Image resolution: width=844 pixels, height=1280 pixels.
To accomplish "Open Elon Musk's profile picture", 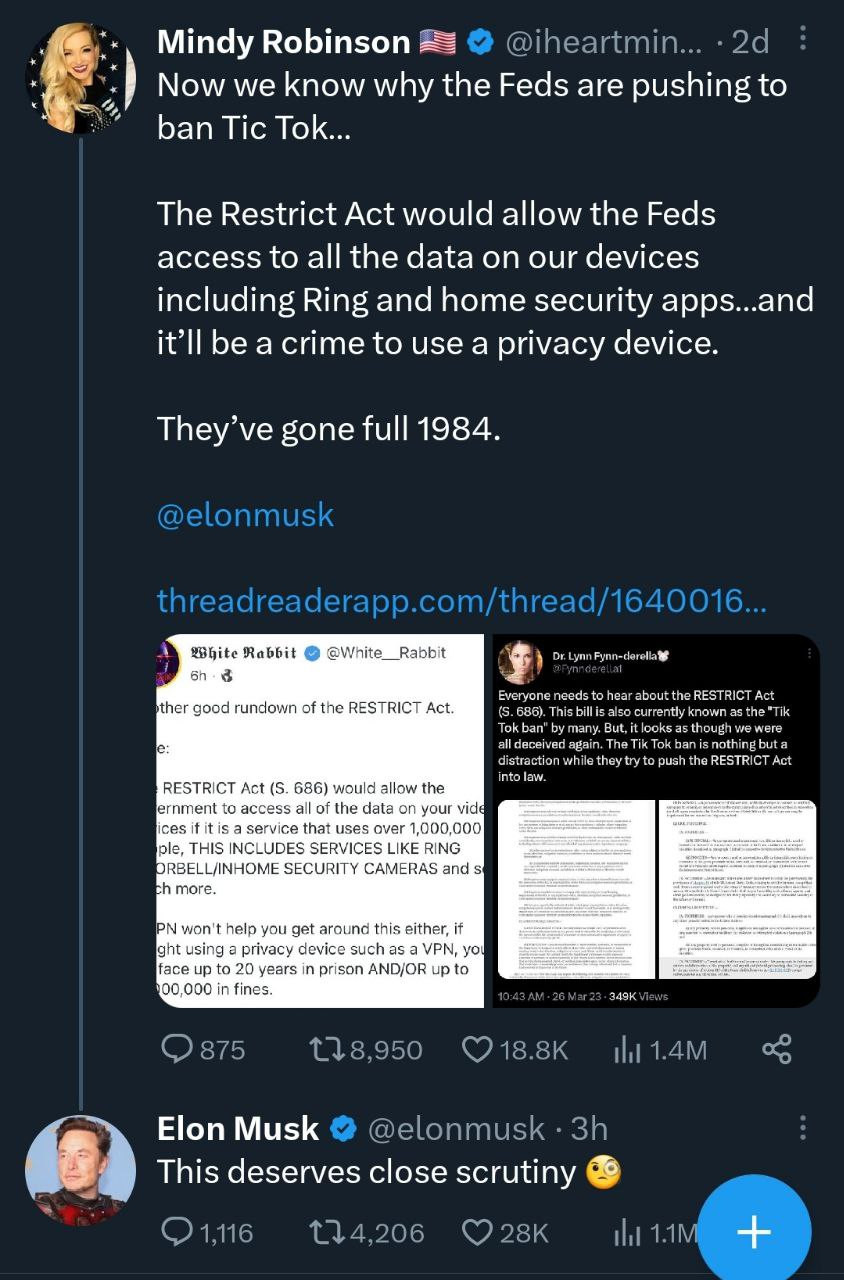I will (x=80, y=1170).
